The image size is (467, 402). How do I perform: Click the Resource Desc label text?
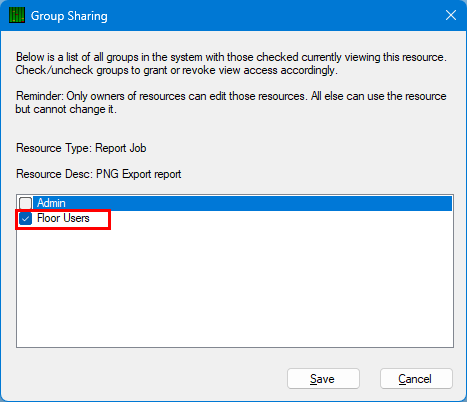coord(55,174)
